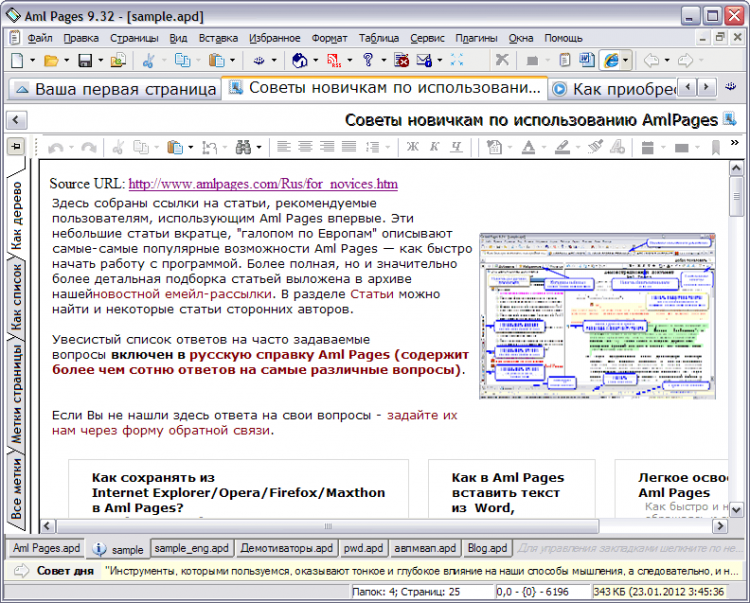
Task: Click the pin icon above the side tabs
Action: coord(16,147)
